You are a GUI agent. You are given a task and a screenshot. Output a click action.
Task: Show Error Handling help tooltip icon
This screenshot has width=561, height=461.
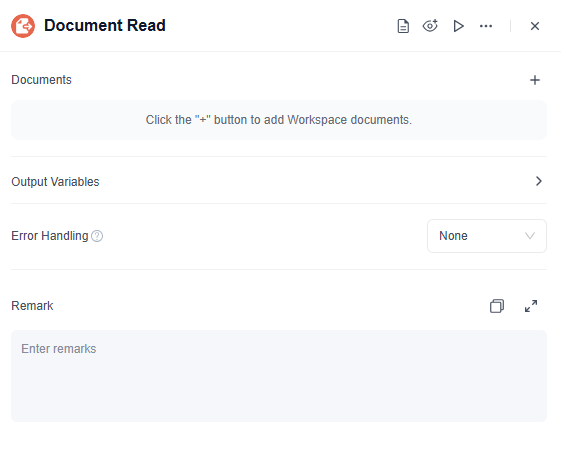click(97, 236)
